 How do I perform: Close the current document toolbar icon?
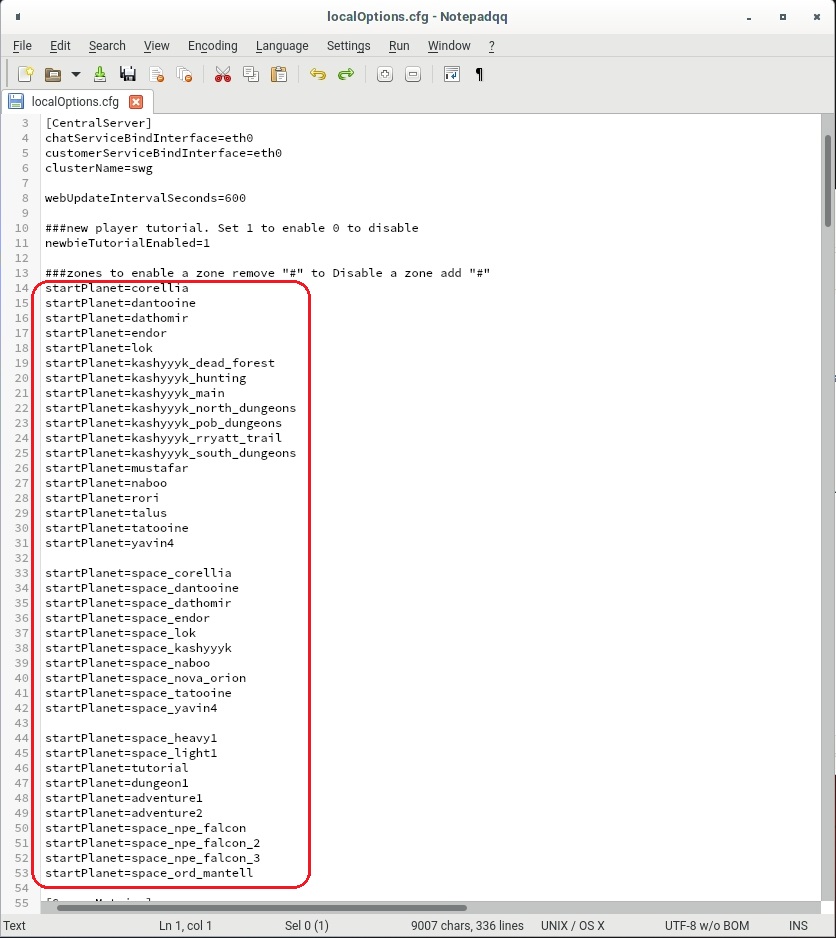(156, 74)
